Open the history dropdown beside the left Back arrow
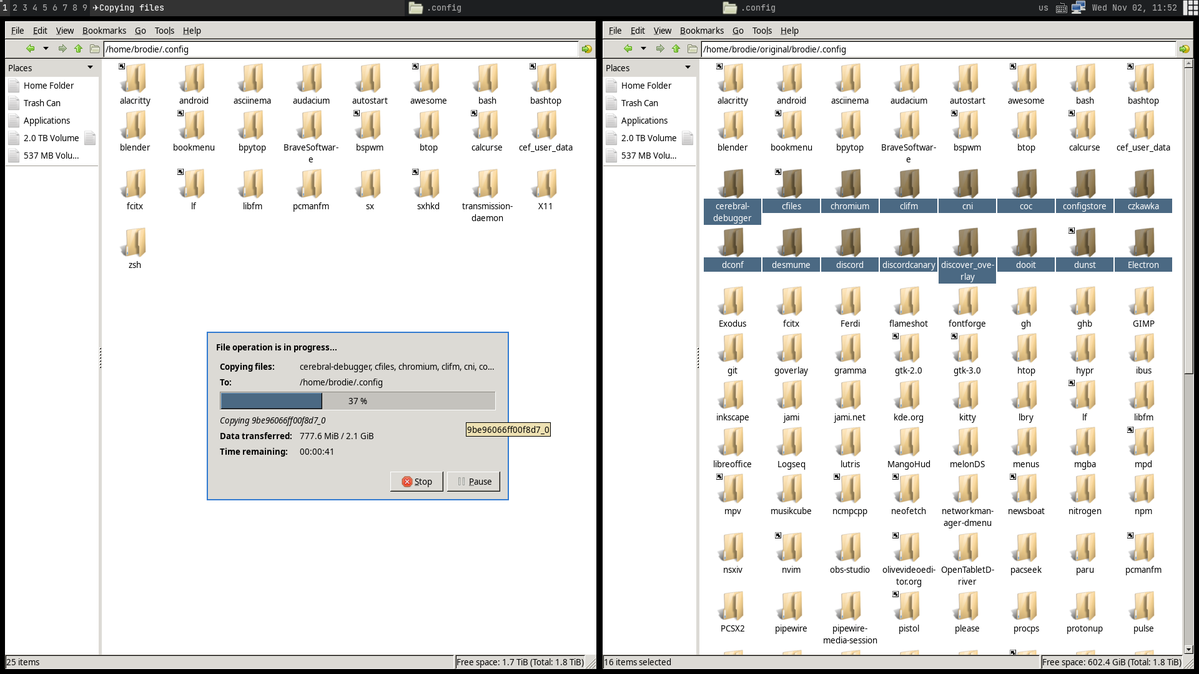Screen dimensions: 1199x674 [45, 48]
